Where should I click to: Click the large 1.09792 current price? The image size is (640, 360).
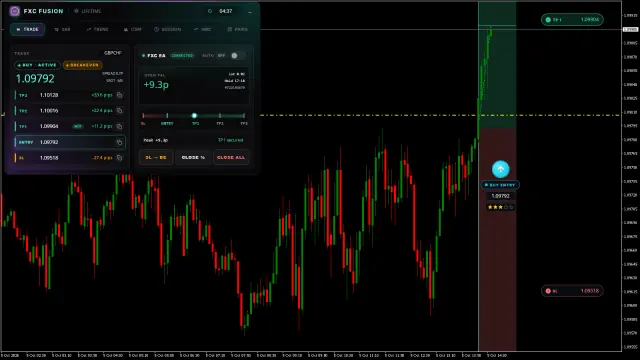[x=35, y=78]
